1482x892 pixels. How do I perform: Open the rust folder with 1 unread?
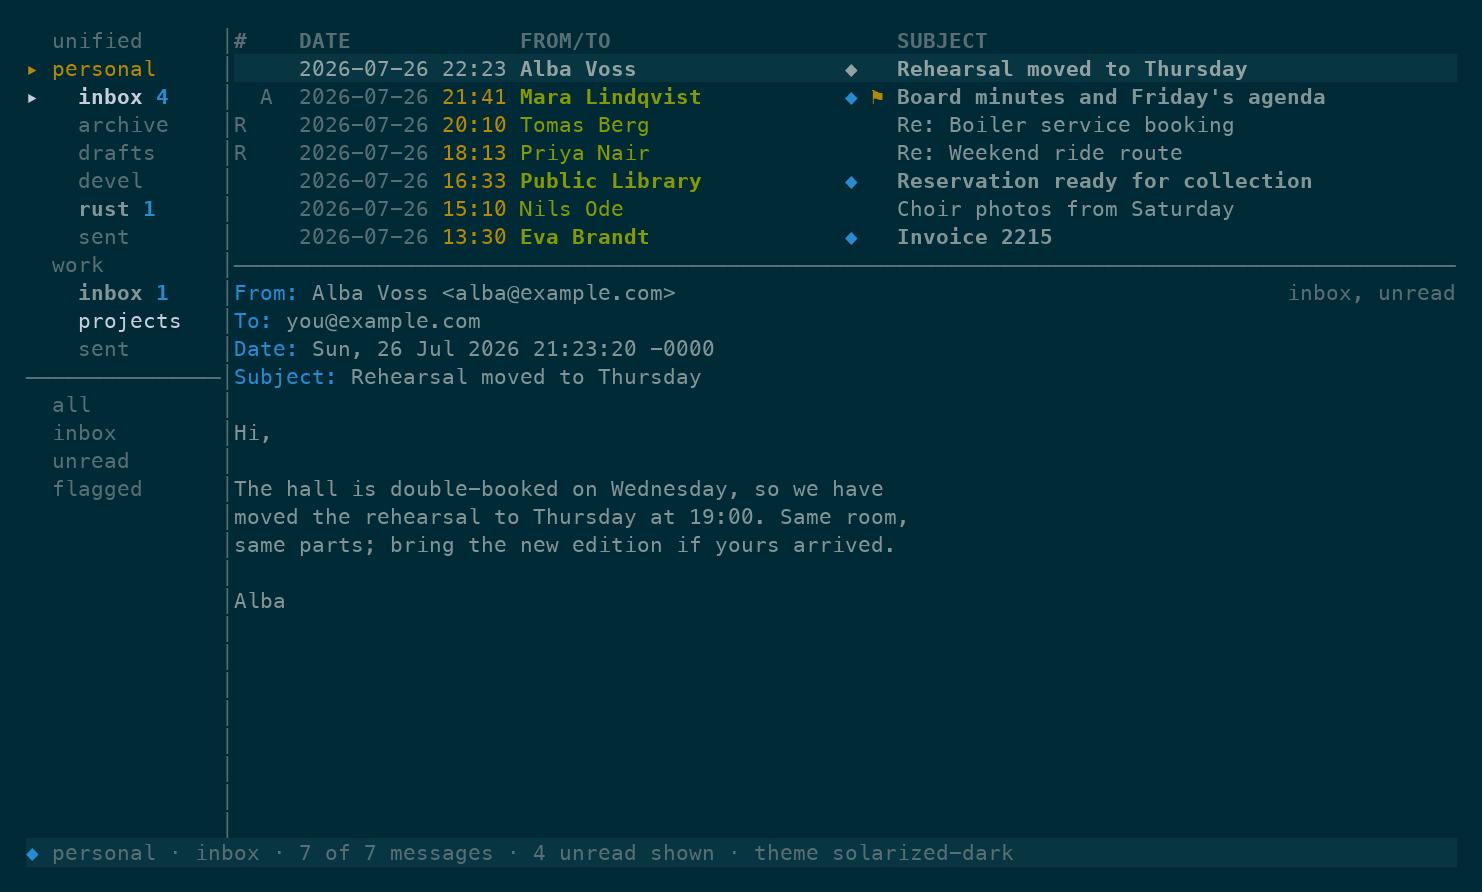(x=117, y=209)
